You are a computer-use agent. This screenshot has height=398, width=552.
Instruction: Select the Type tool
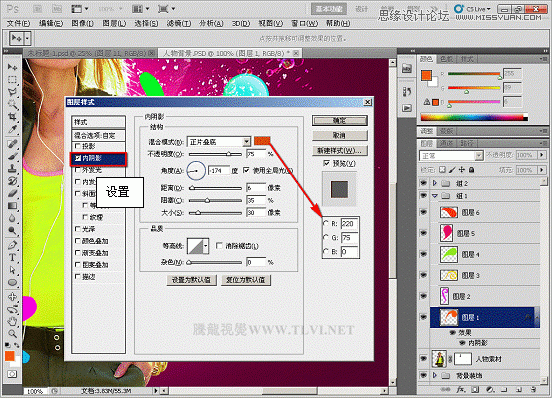[x=12, y=257]
